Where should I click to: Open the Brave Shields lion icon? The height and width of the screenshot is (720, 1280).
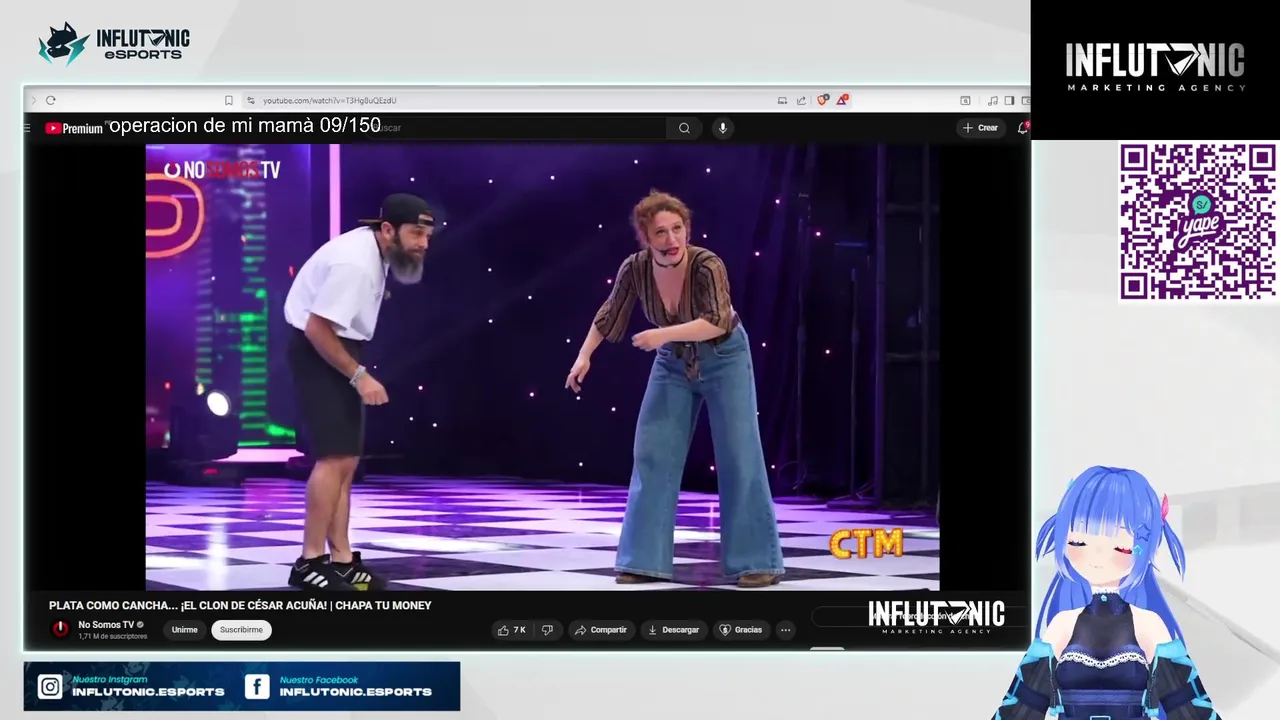pyautogui.click(x=822, y=100)
